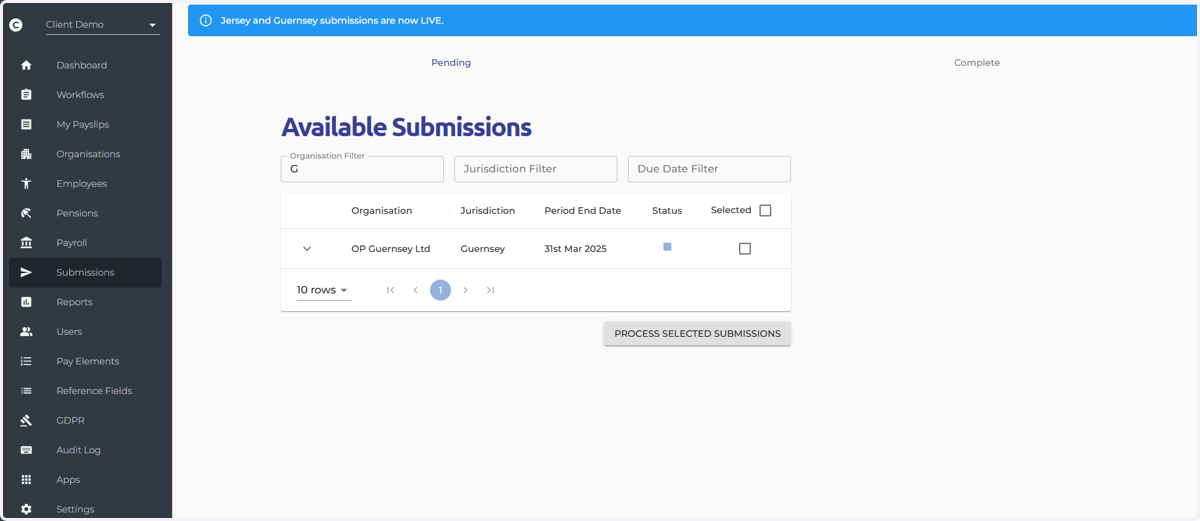Click the Payroll bank icon
The height and width of the screenshot is (521, 1200).
[x=26, y=243]
